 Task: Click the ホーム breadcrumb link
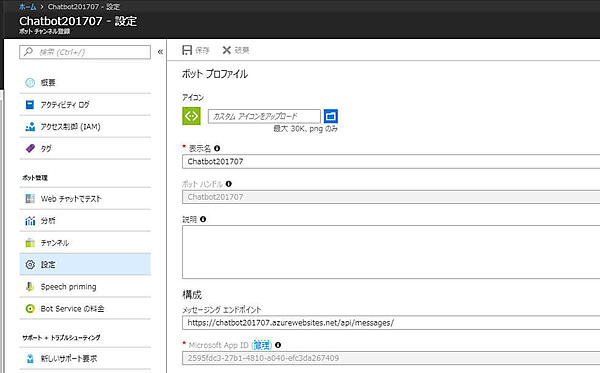pyautogui.click(x=28, y=7)
